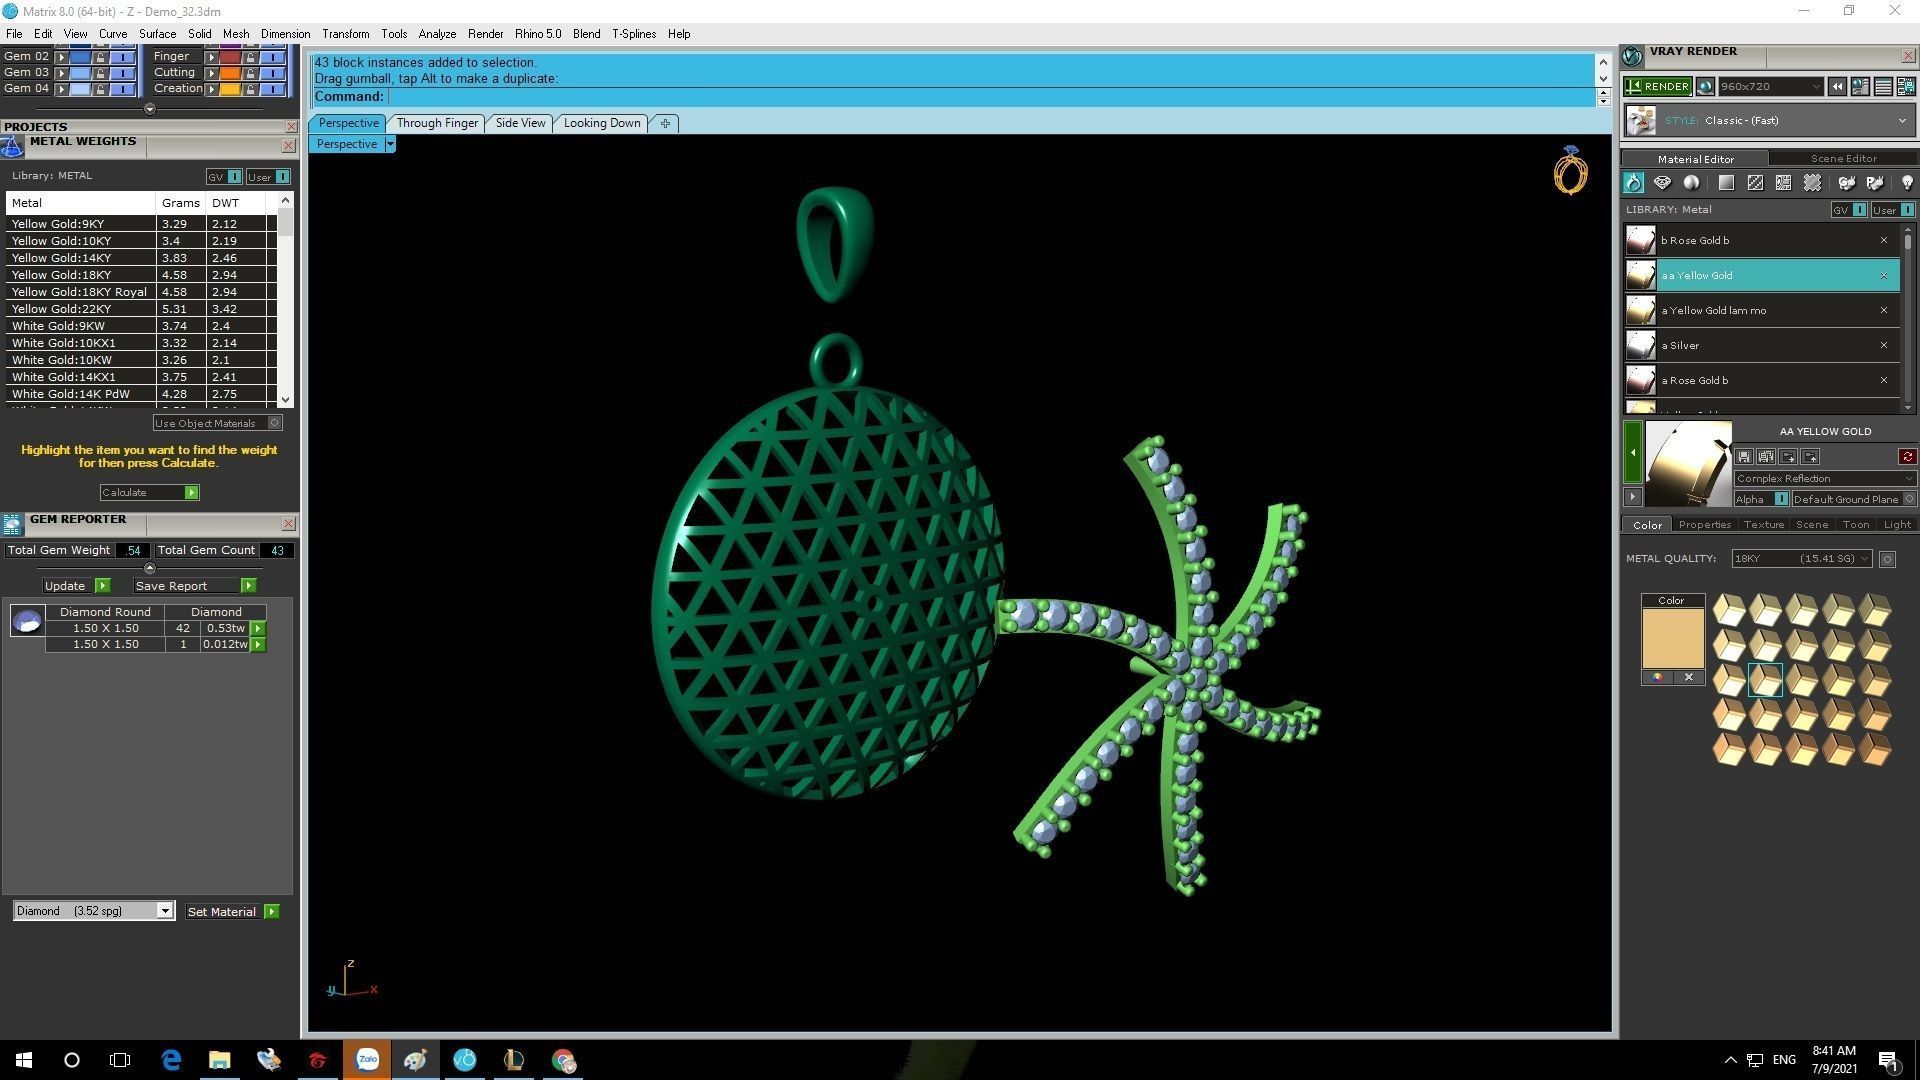The height and width of the screenshot is (1080, 1920).
Task: Choose the 'a Silver' material
Action: [1760, 345]
